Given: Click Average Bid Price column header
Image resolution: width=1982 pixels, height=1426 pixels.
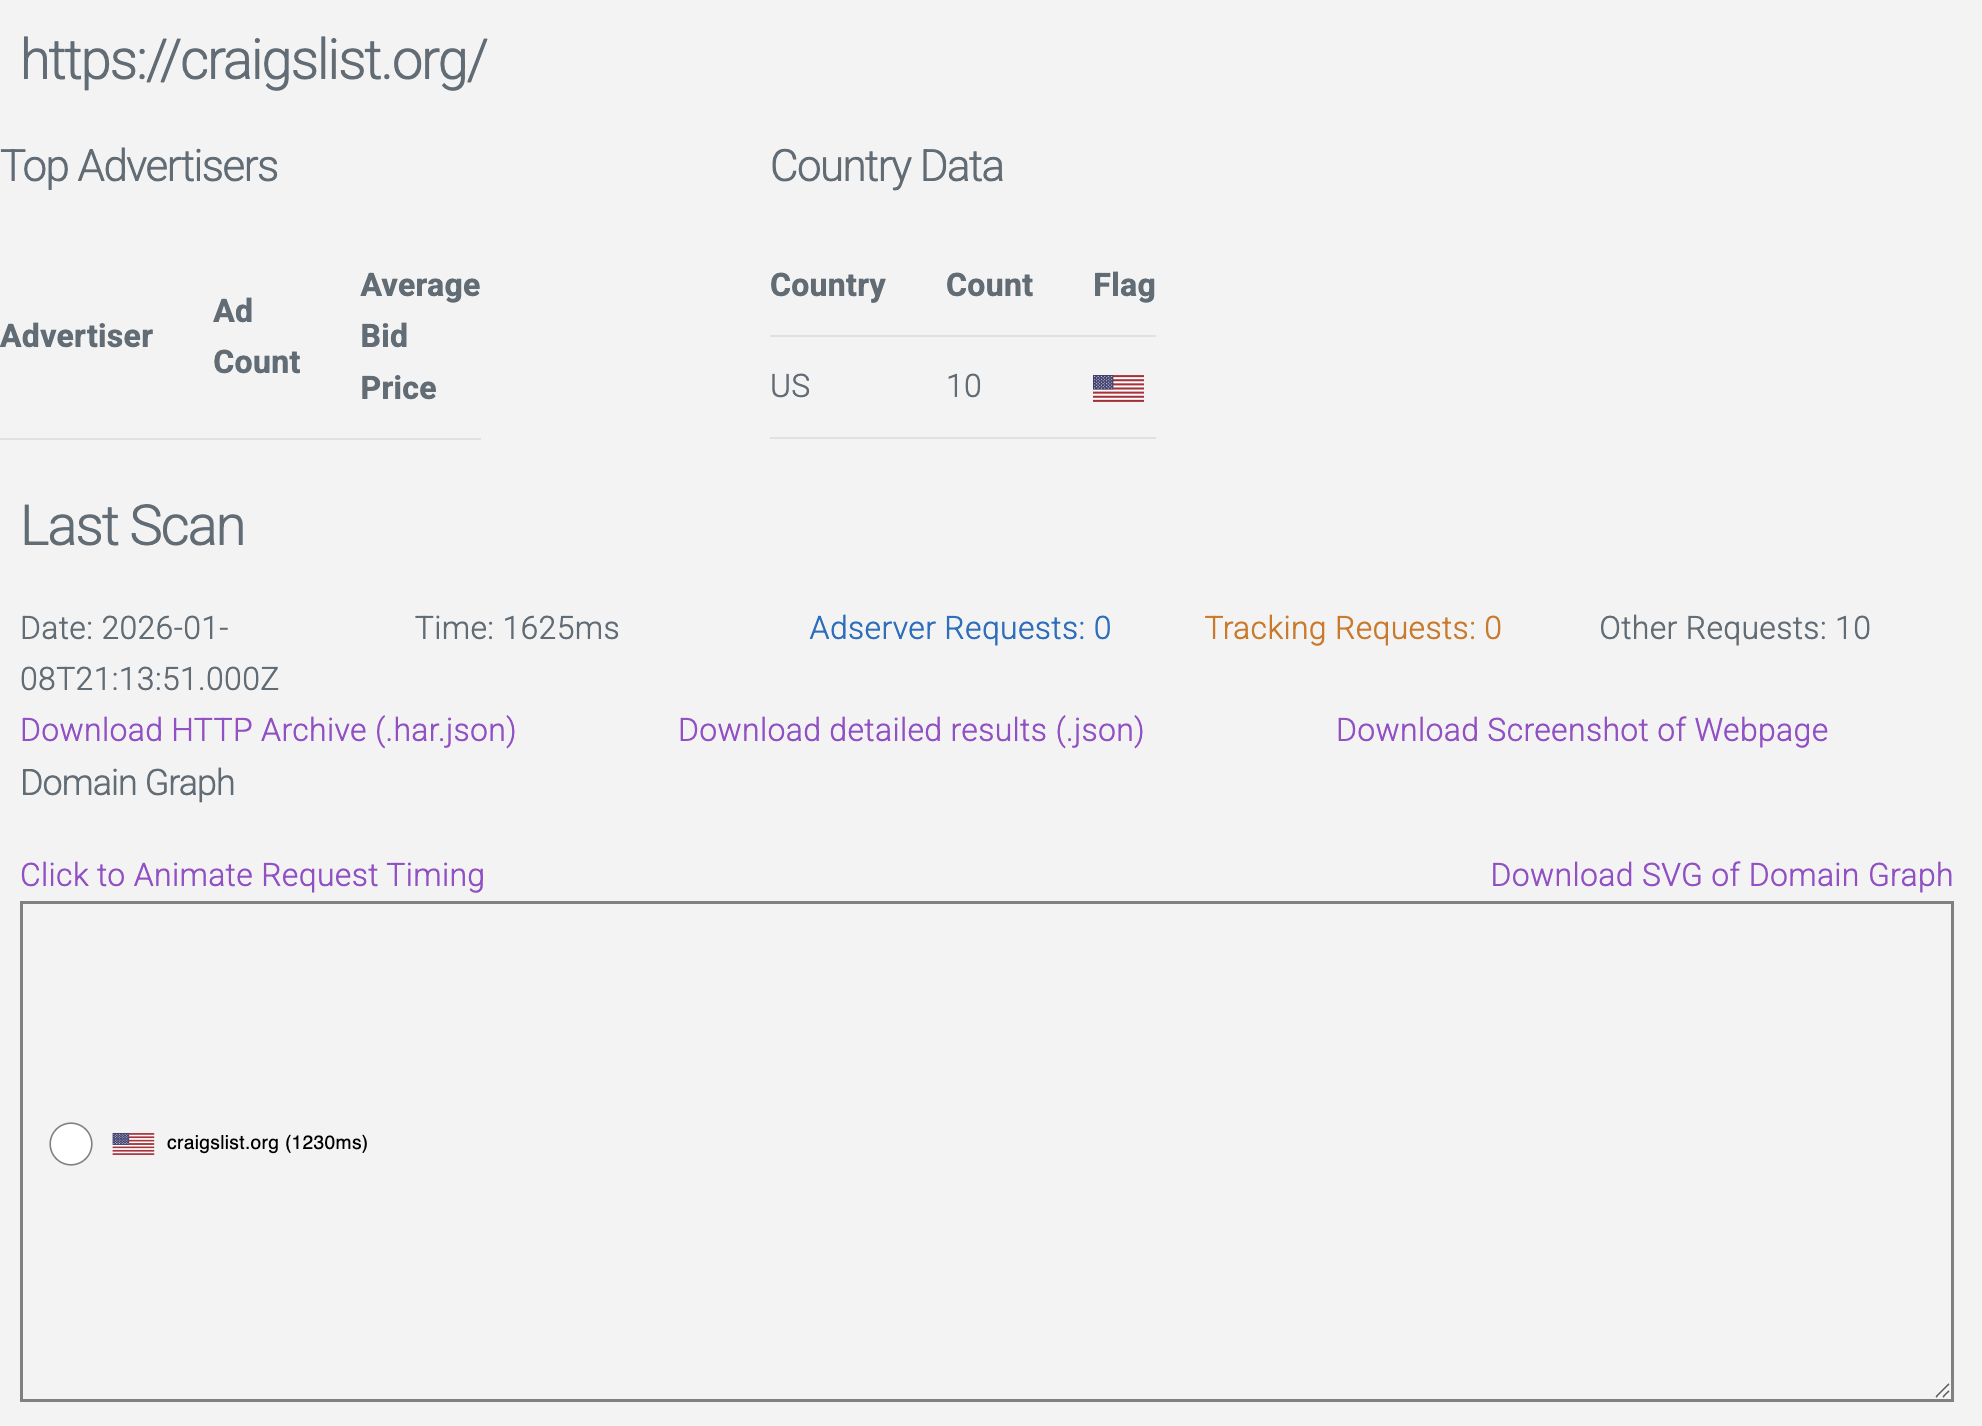Looking at the screenshot, I should coord(420,336).
